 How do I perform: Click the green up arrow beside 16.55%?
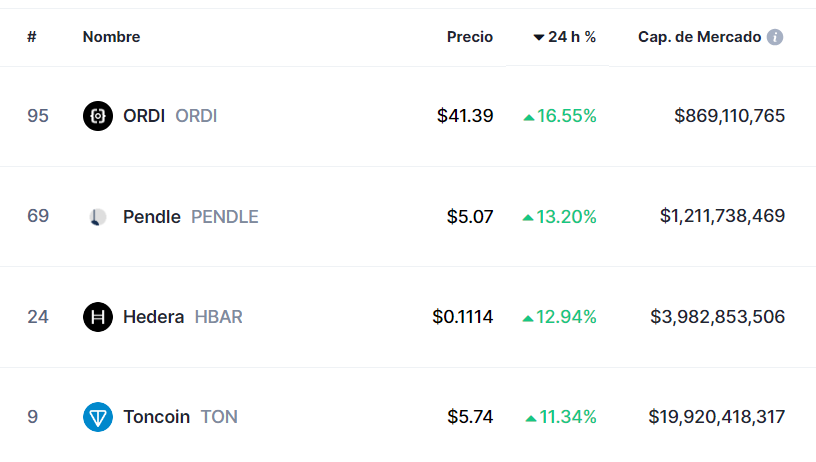[x=529, y=118]
